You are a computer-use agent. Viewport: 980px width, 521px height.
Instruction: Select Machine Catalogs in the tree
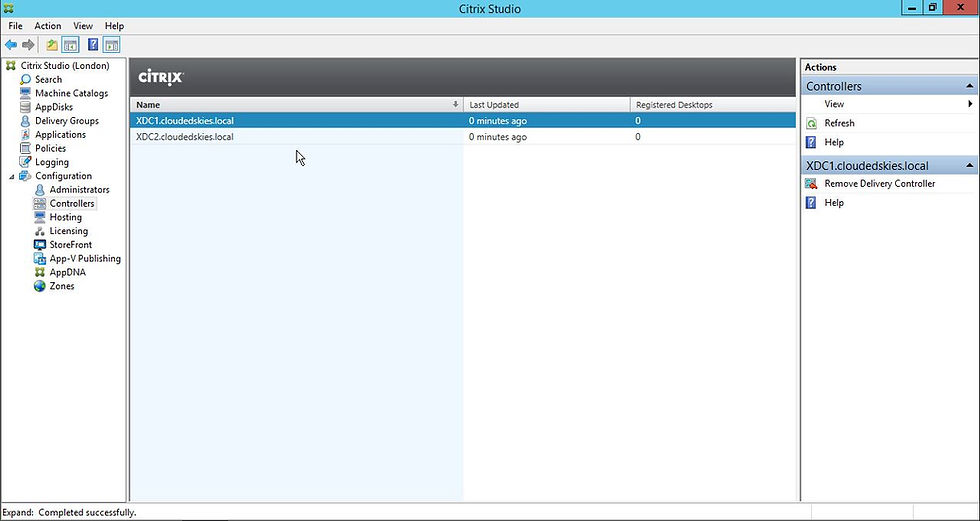point(71,93)
